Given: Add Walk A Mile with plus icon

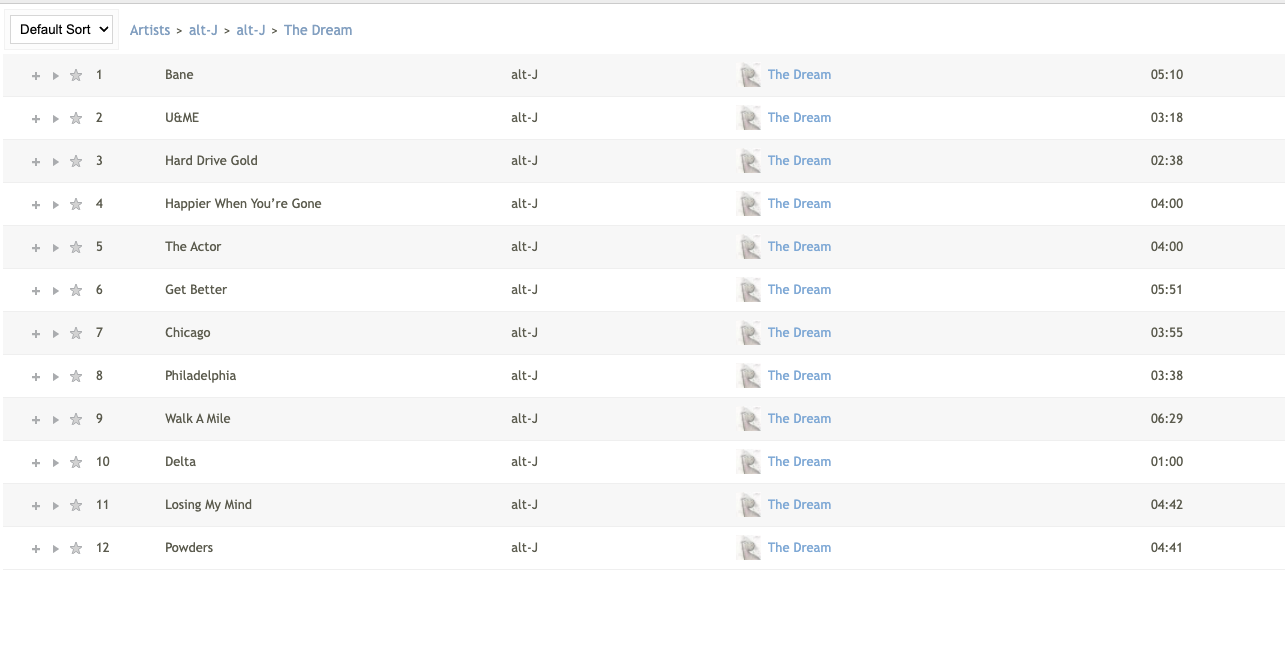Looking at the screenshot, I should click(x=36, y=420).
